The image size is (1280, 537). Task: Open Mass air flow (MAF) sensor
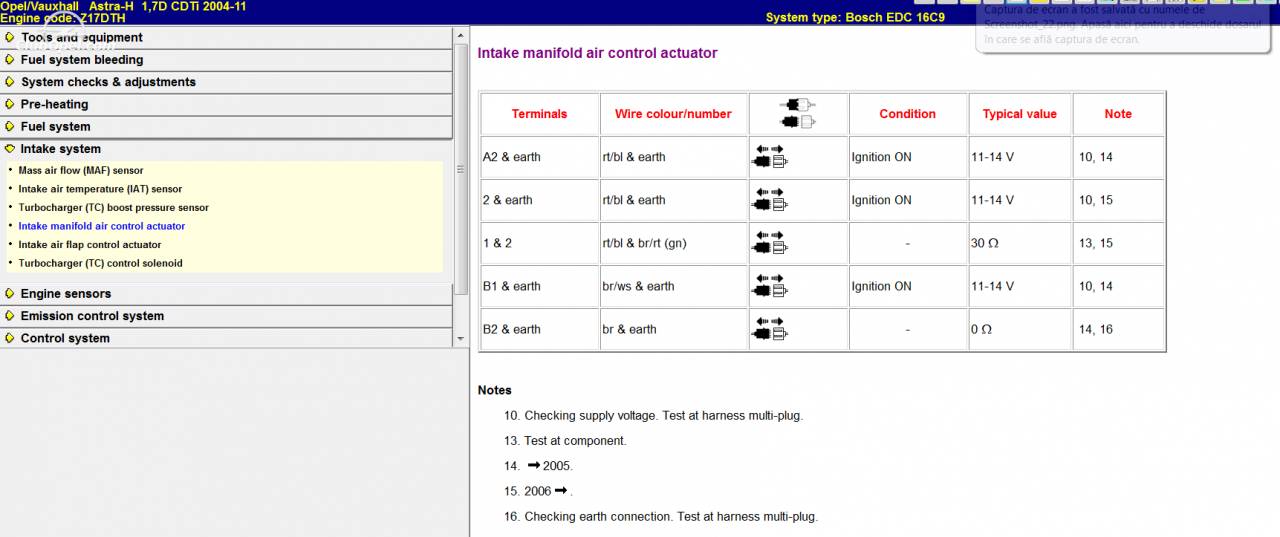coord(81,170)
